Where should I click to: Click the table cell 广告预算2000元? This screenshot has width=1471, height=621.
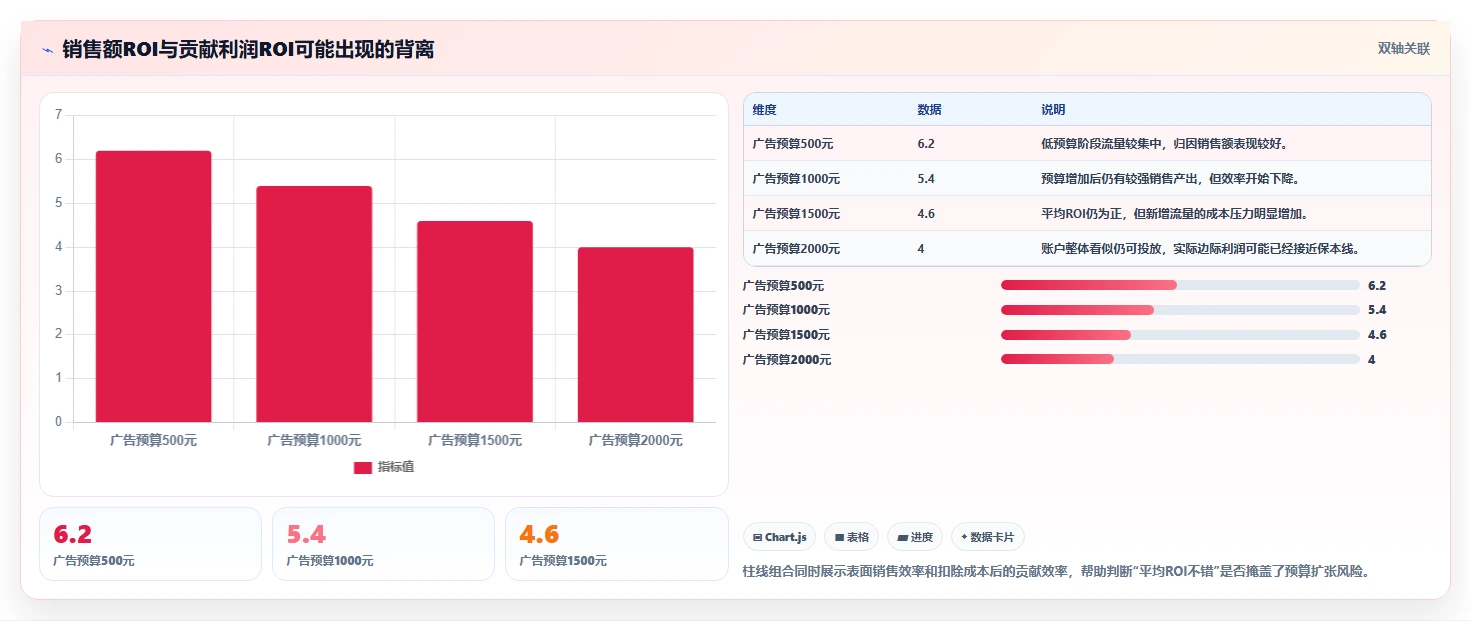(x=796, y=249)
